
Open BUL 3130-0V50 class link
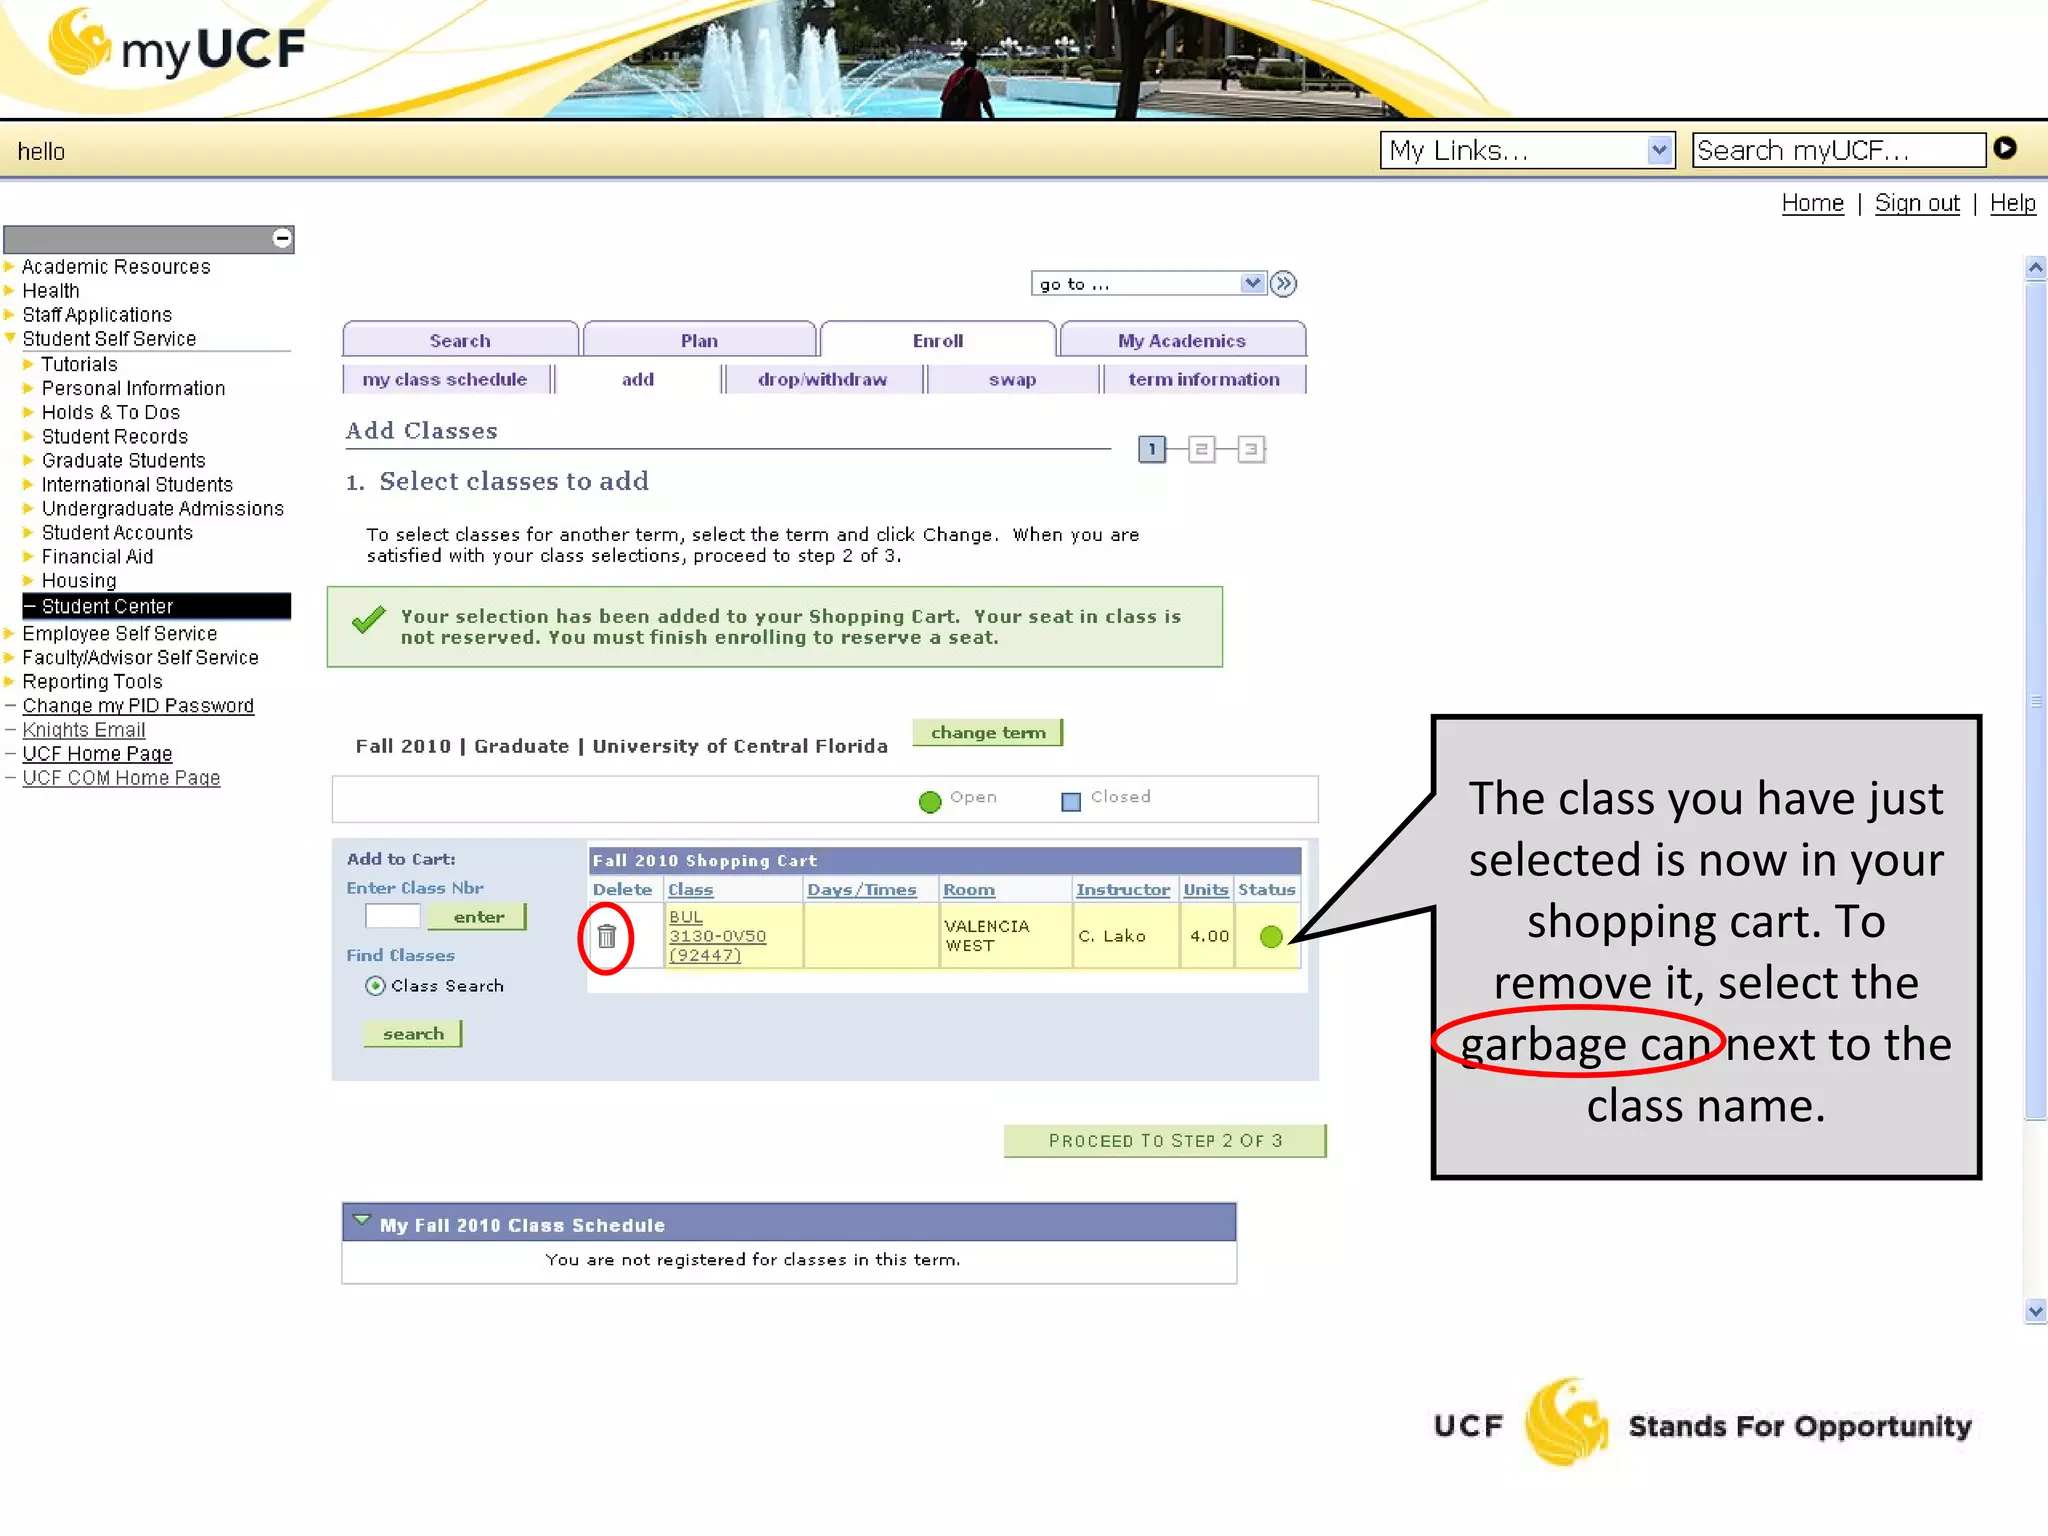pos(716,936)
